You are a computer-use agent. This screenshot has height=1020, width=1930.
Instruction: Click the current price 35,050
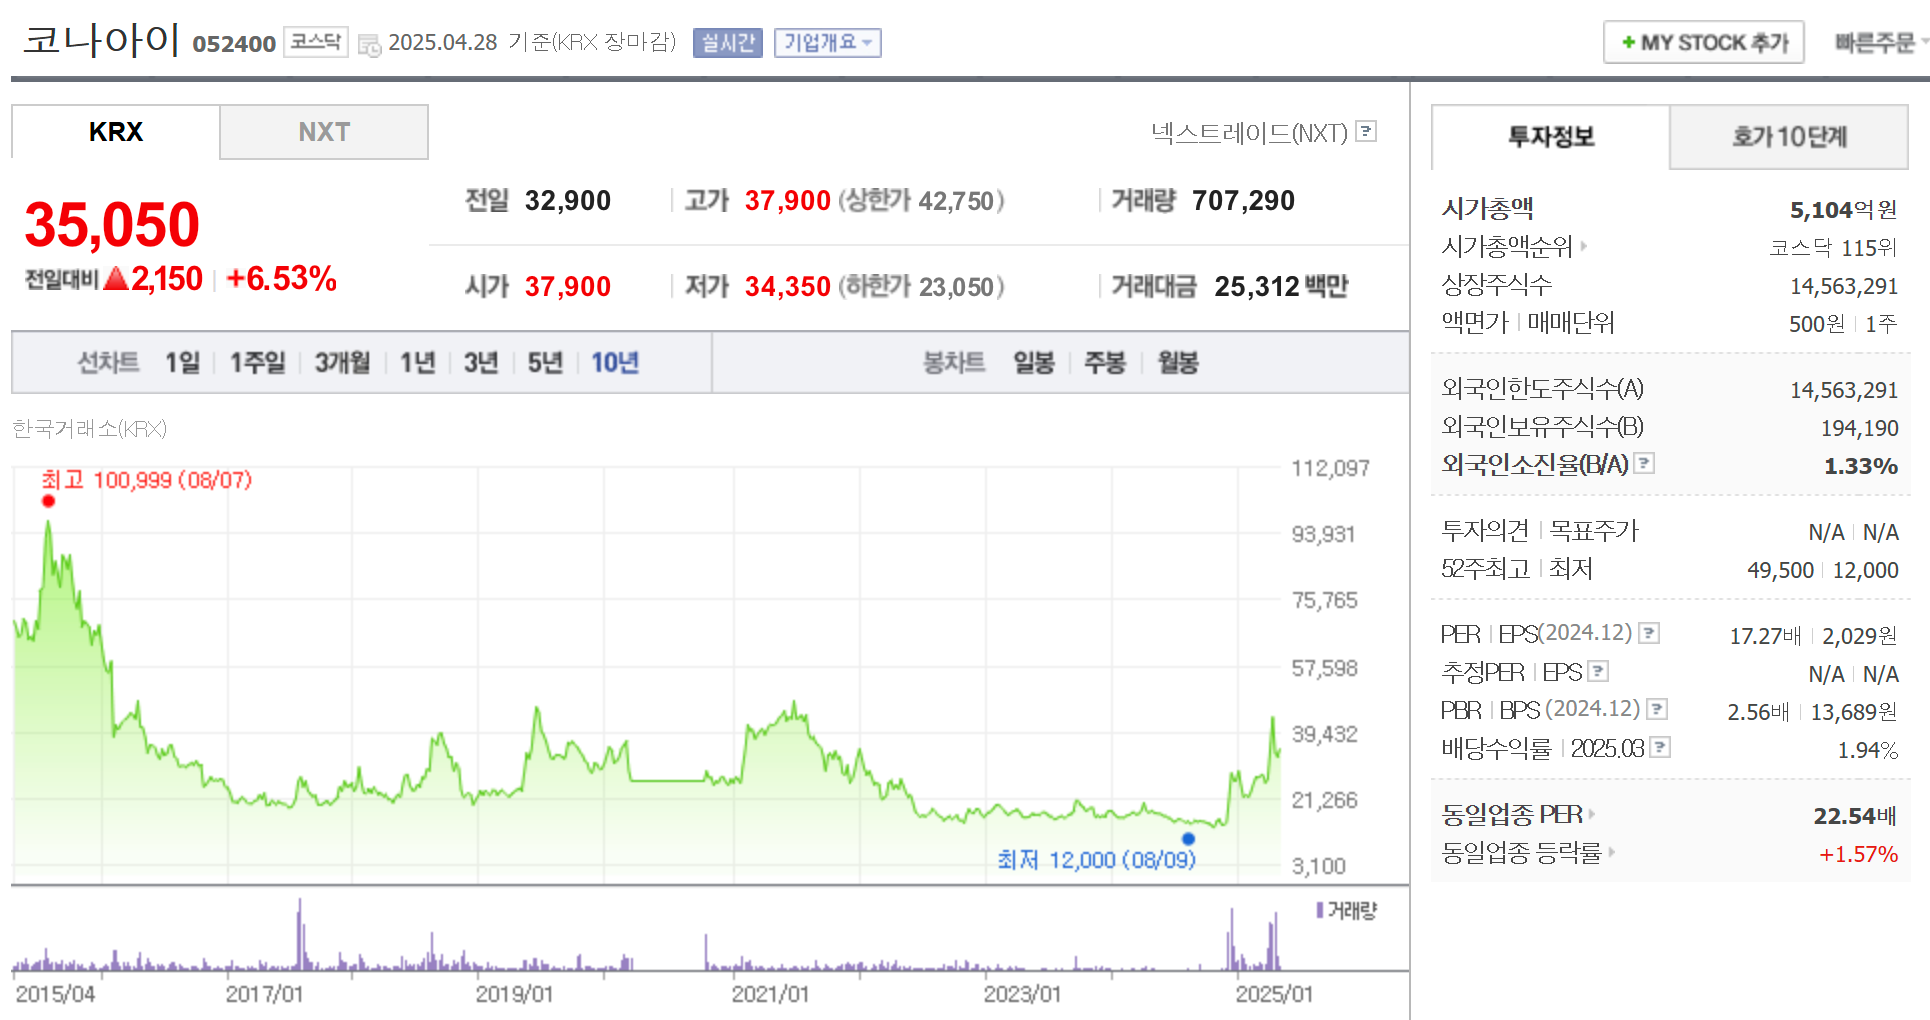[112, 224]
